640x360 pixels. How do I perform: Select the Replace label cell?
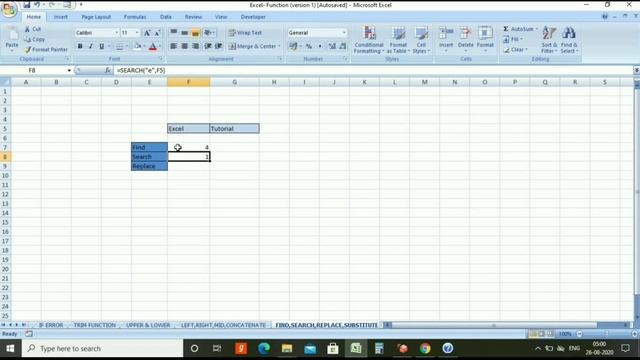point(149,166)
